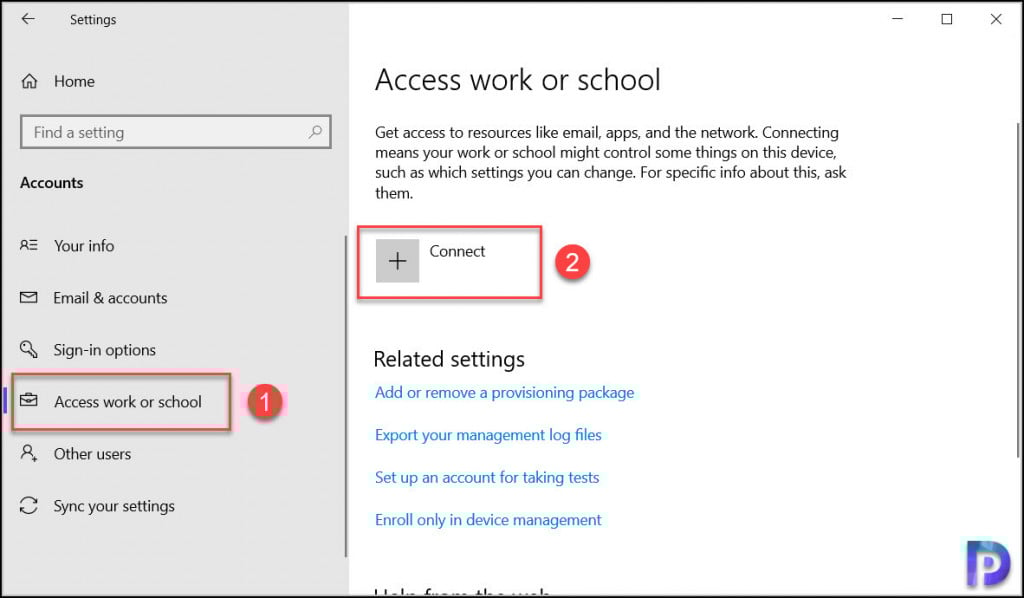The image size is (1024, 598).
Task: Maximize the Settings window
Action: click(x=946, y=19)
